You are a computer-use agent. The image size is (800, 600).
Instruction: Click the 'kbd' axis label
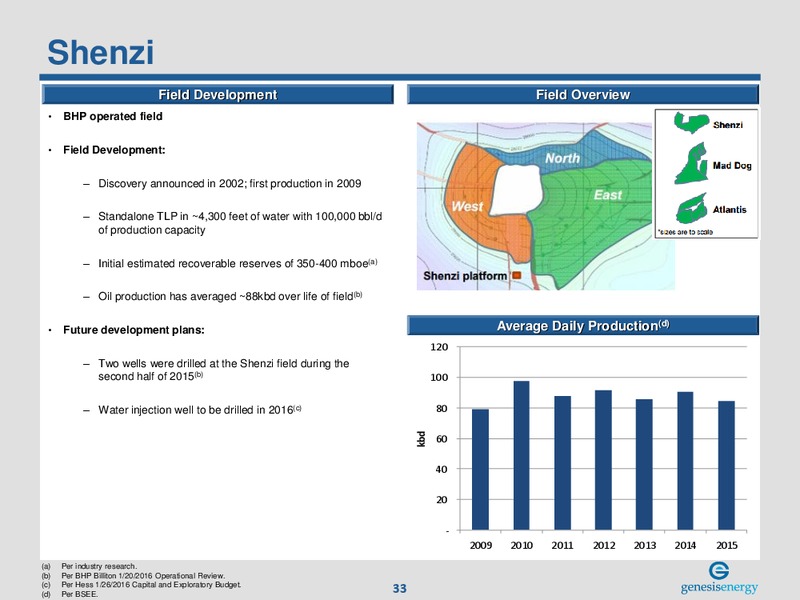click(421, 439)
